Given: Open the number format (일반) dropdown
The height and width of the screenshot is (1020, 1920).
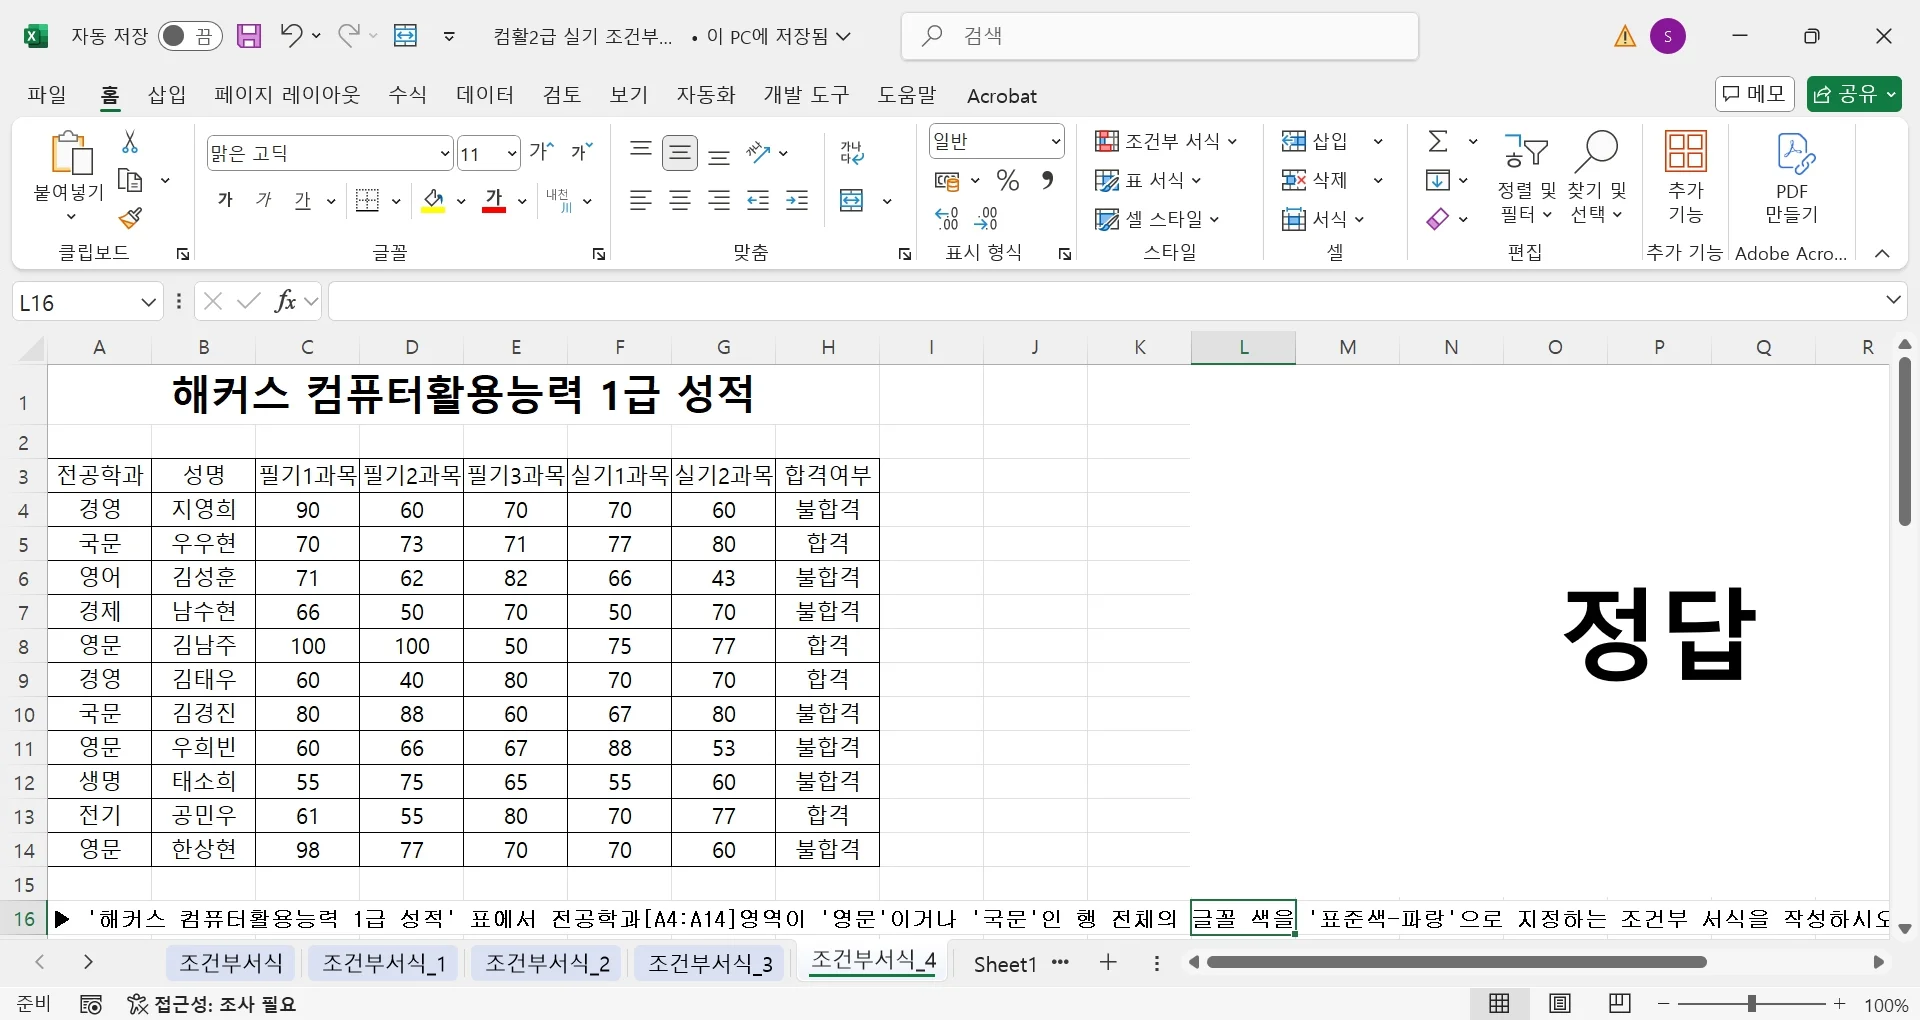Looking at the screenshot, I should coord(1056,141).
